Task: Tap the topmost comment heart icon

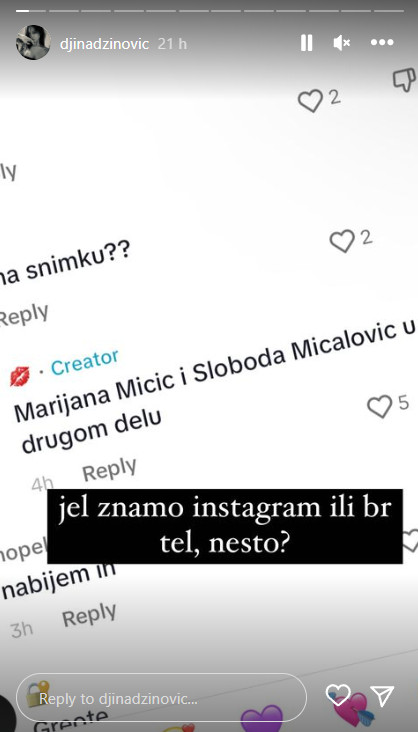Action: pyautogui.click(x=311, y=100)
